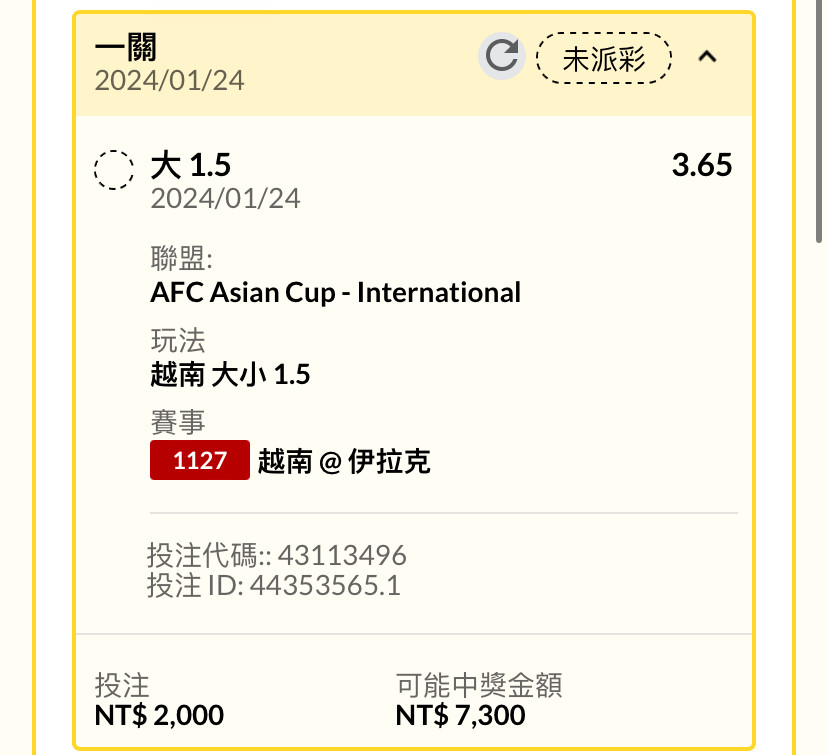Click the 一關 bet slip header title
Screen dimensions: 828x755
[126, 47]
